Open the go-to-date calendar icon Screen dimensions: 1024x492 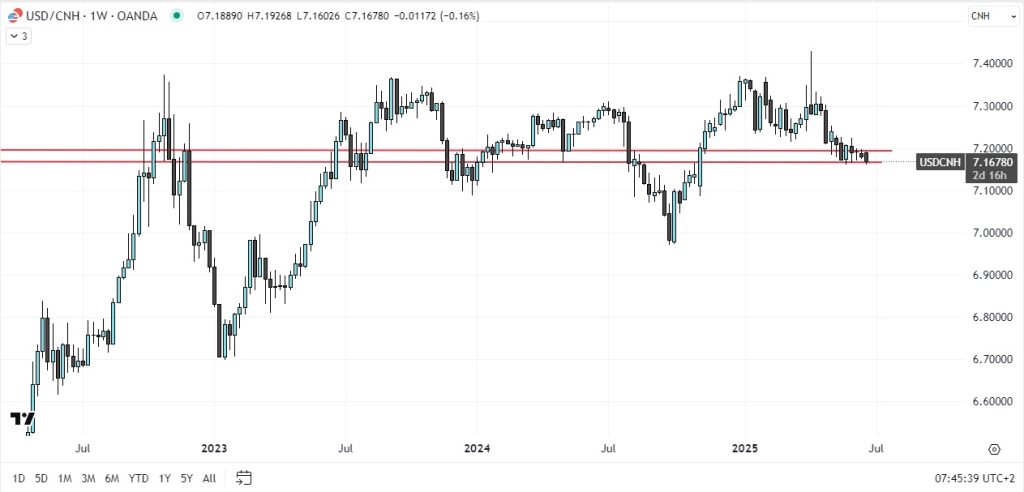[245, 478]
